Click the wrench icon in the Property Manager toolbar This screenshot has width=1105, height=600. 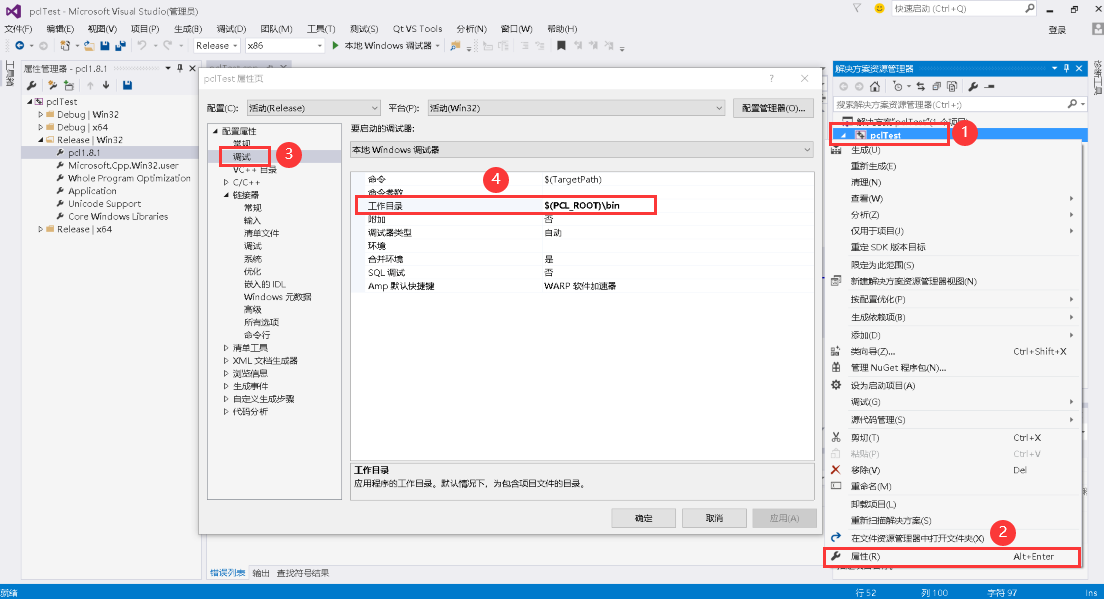tap(32, 85)
